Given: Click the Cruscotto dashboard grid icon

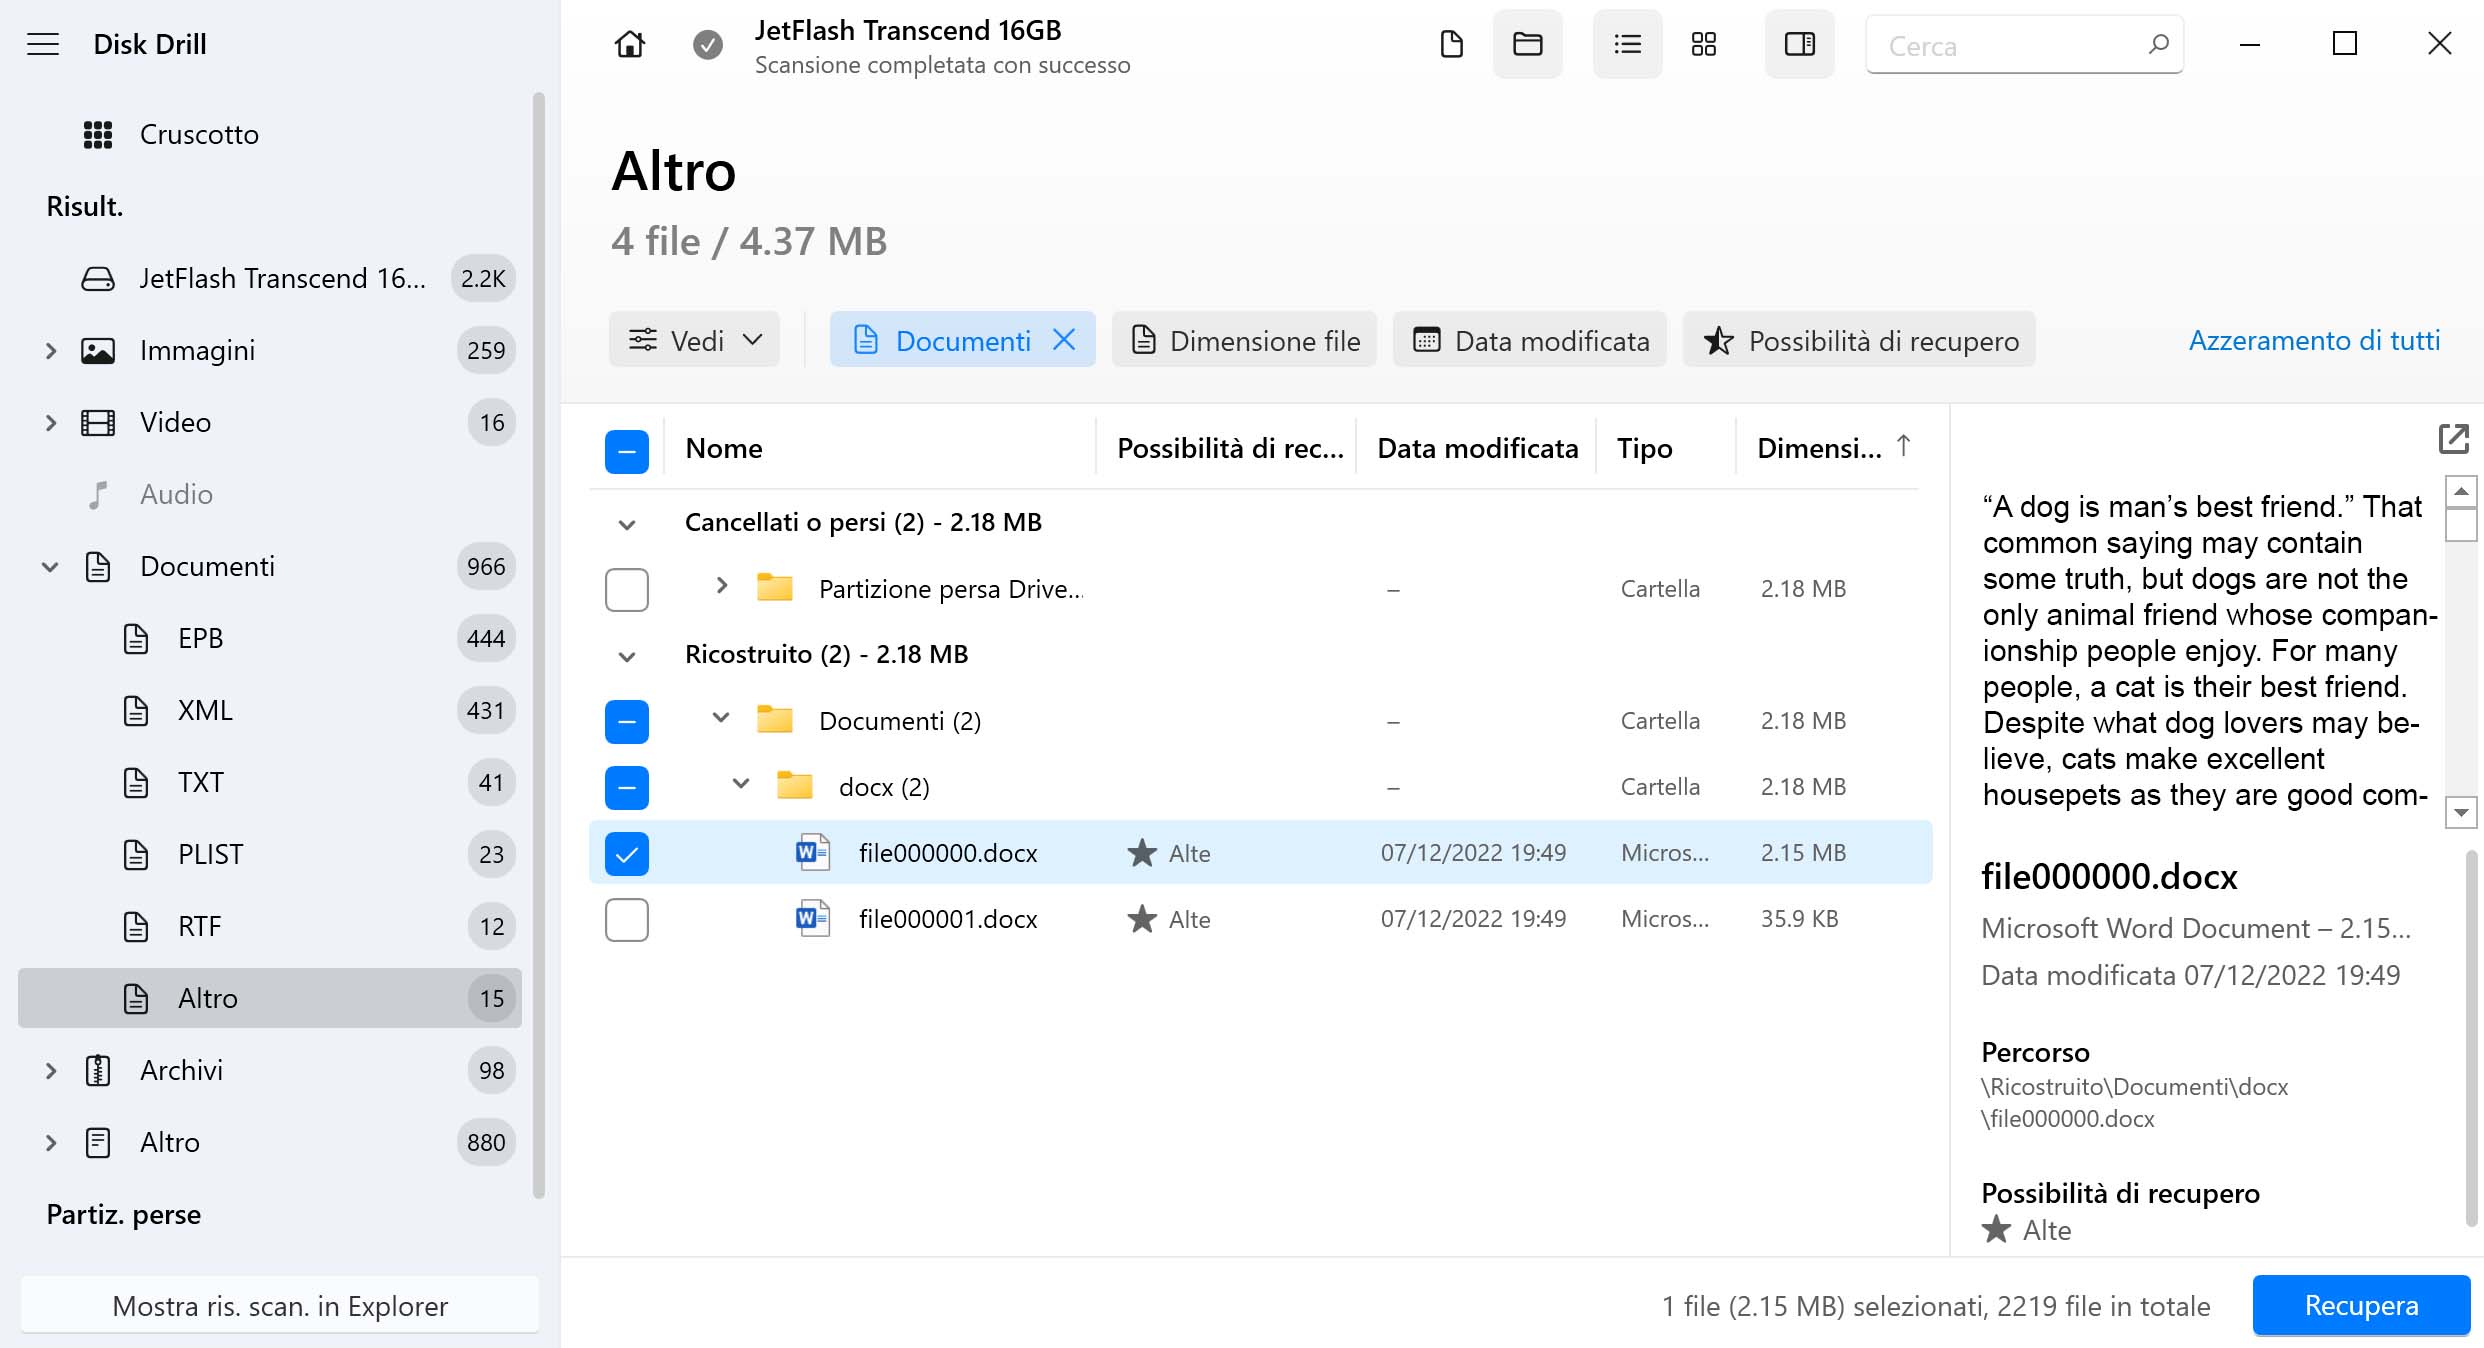Looking at the screenshot, I should tap(98, 135).
